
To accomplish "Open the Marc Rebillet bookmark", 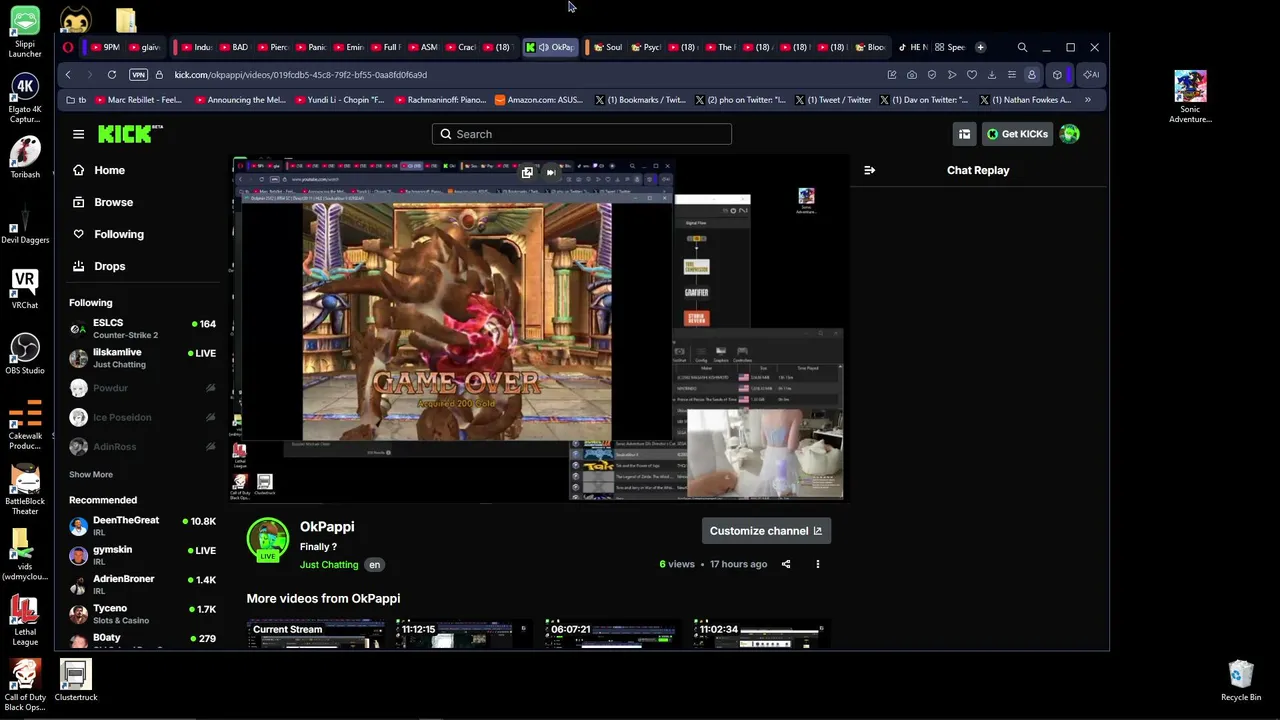I will [x=137, y=100].
